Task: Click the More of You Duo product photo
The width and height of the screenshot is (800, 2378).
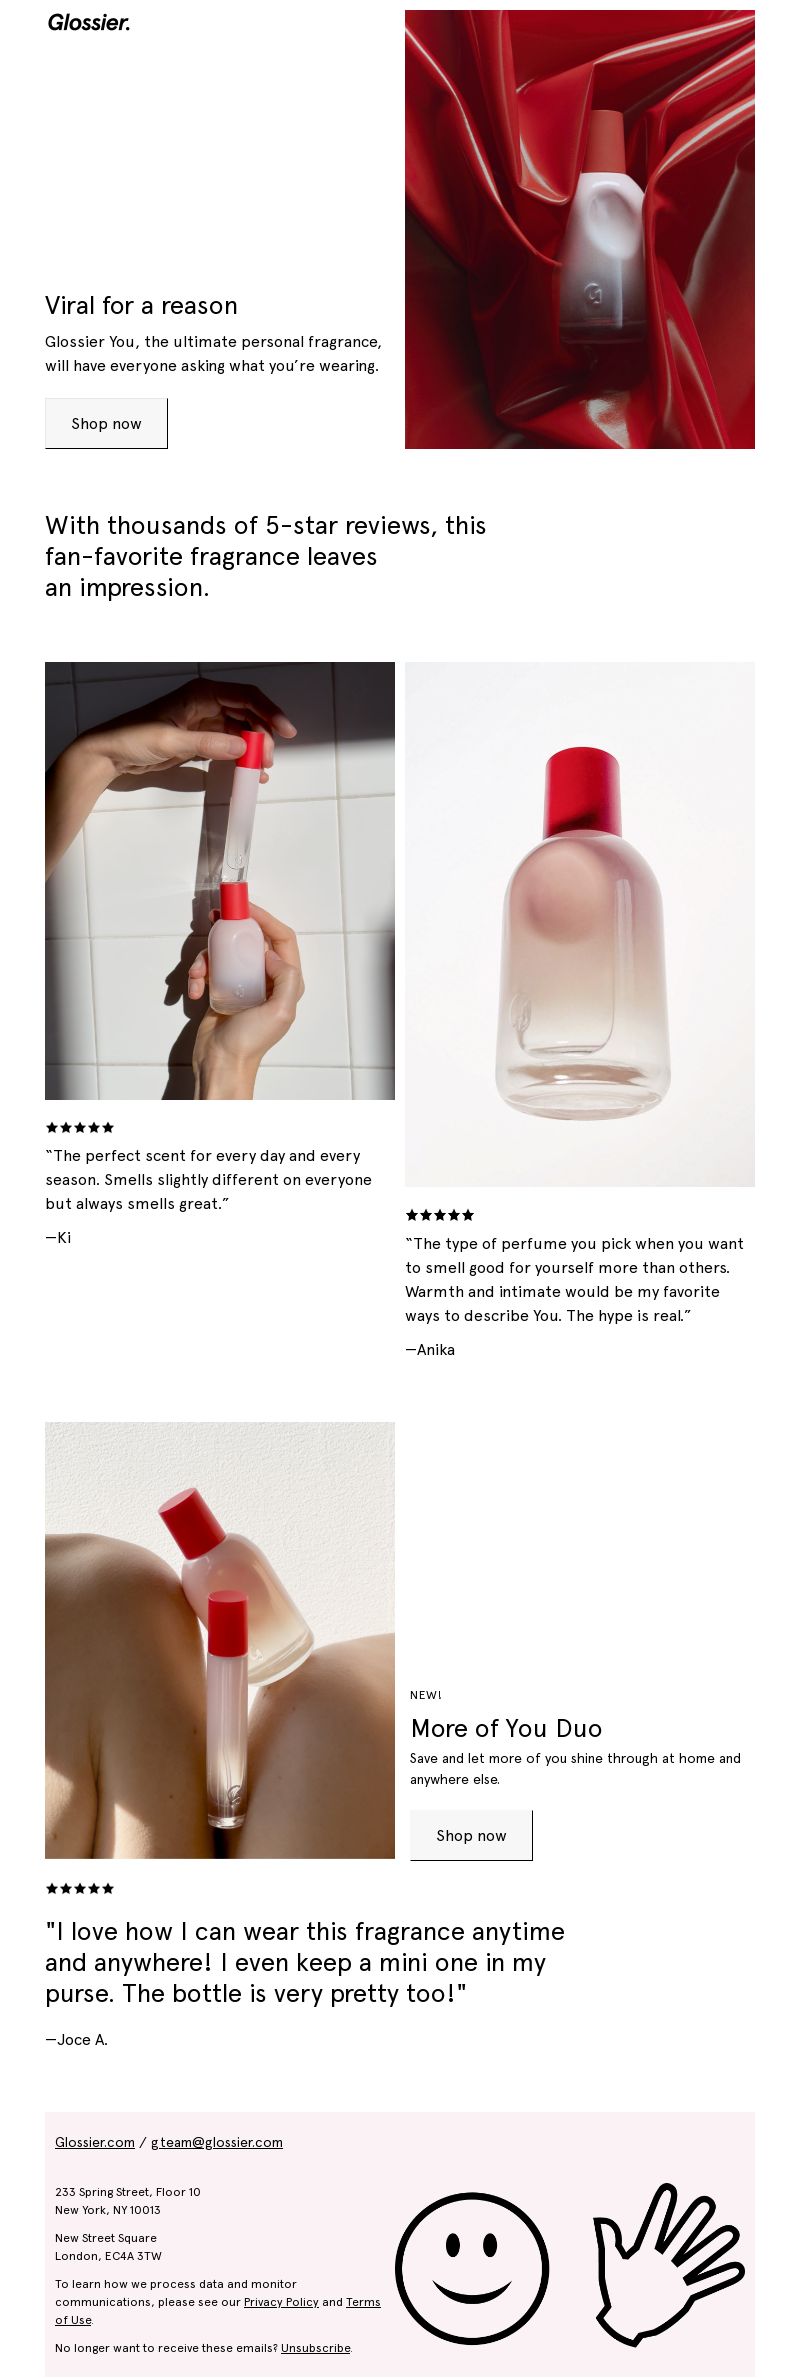Action: click(x=220, y=1640)
